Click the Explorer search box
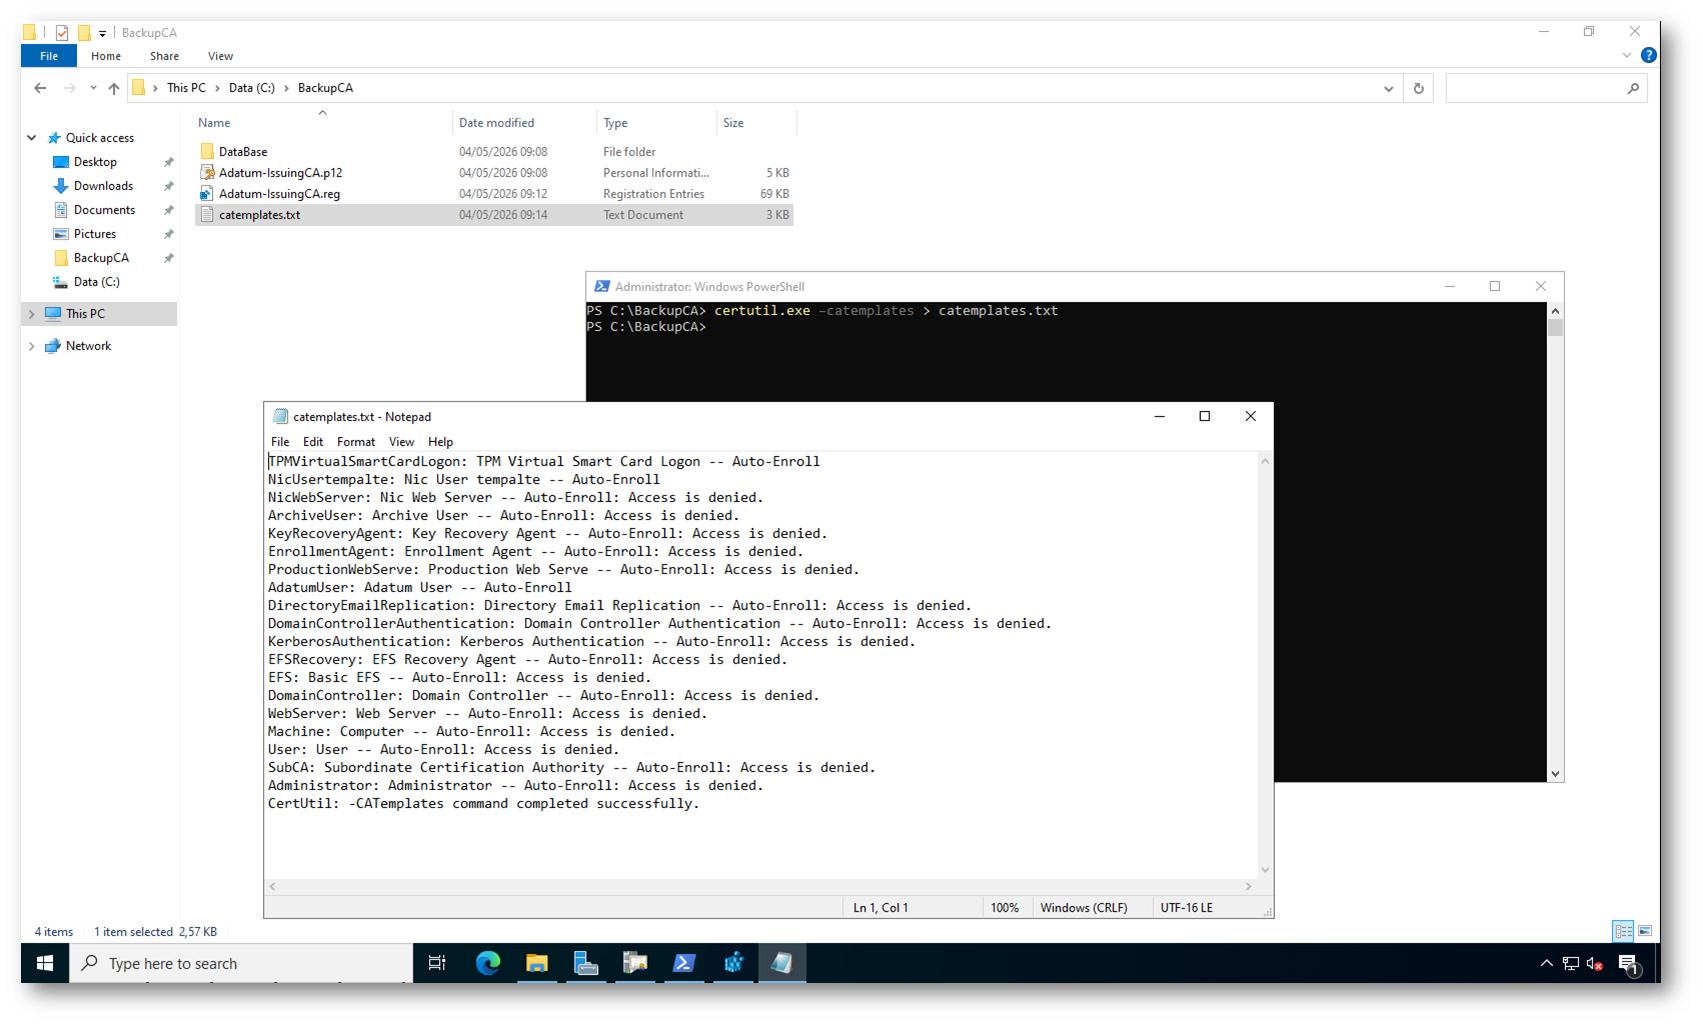Image resolution: width=1703 pixels, height=1025 pixels. click(1537, 88)
